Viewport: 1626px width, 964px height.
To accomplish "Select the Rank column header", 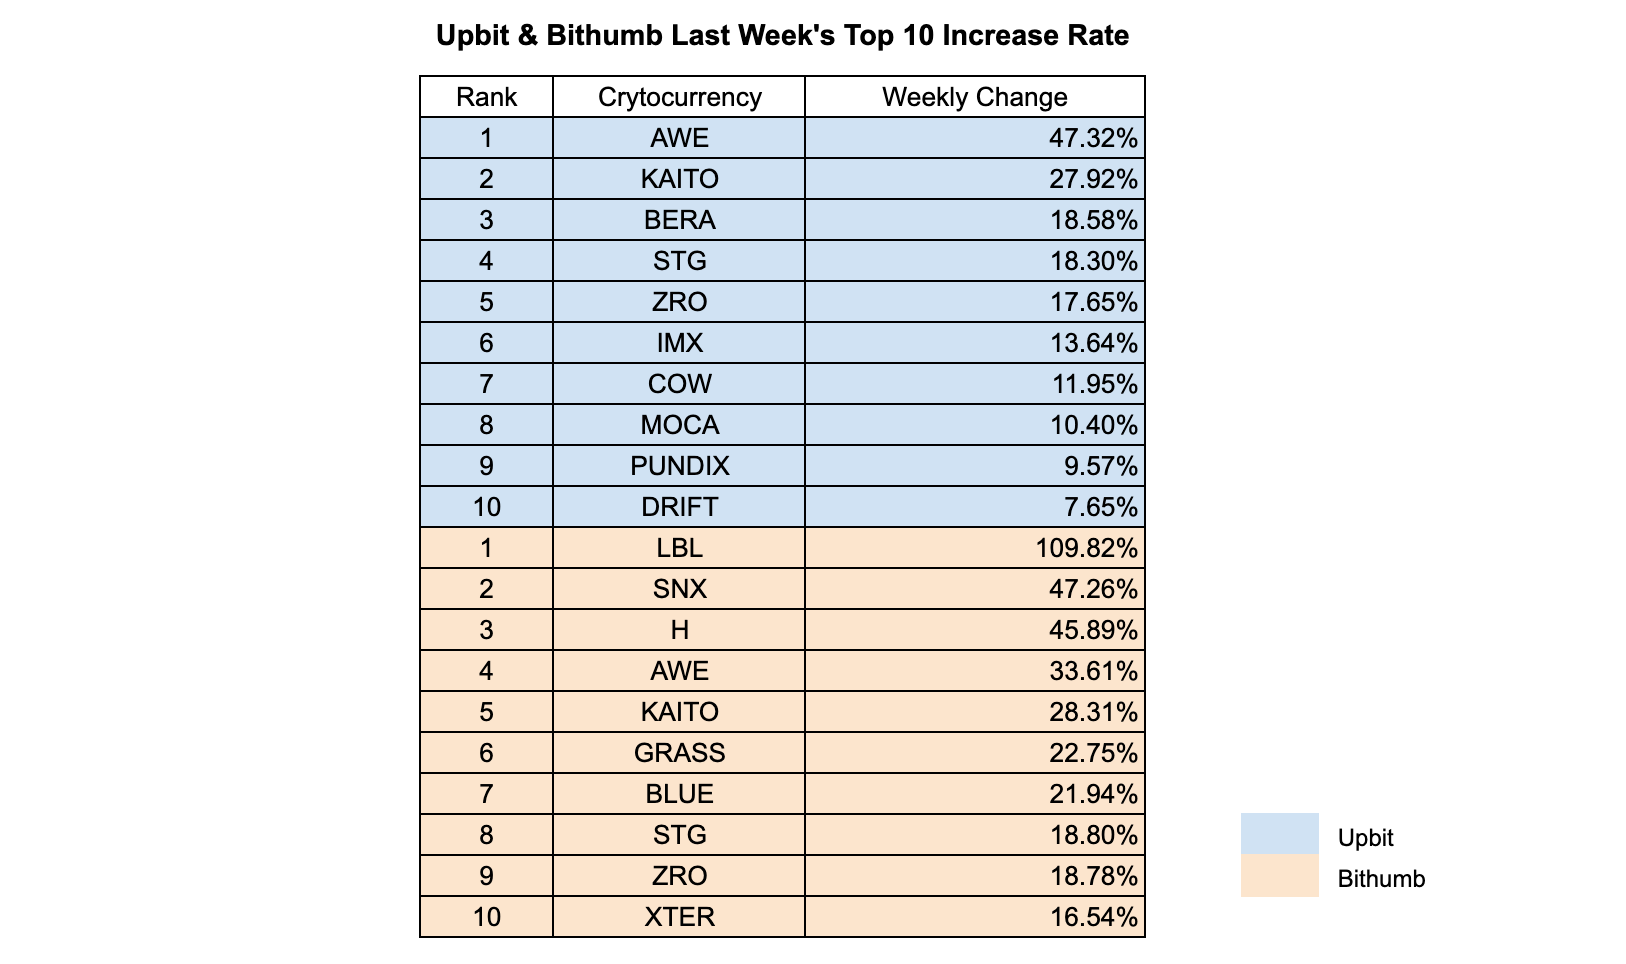I will coord(486,97).
